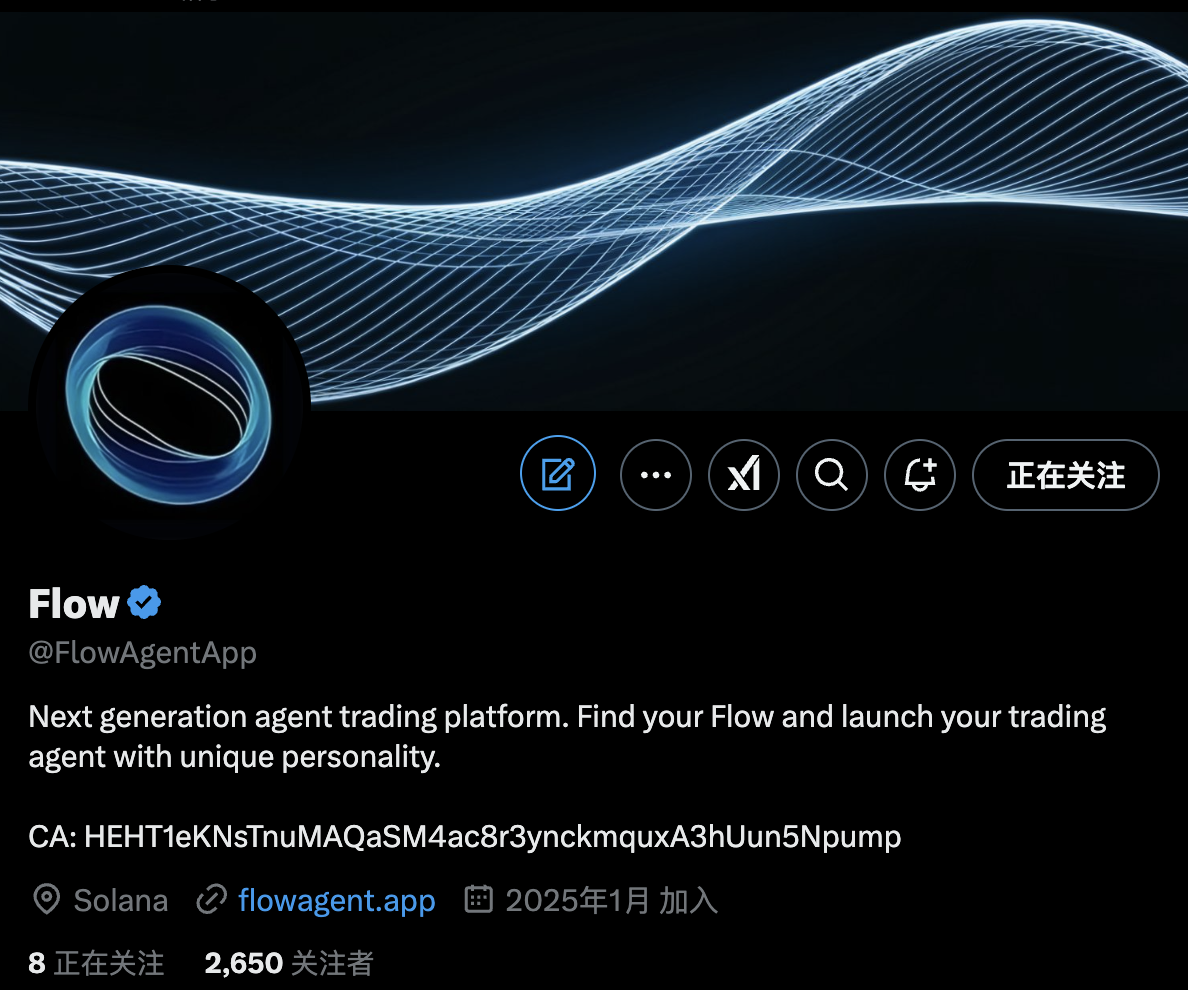Click the location pin icon beside Solana
This screenshot has width=1188, height=990.
(46, 899)
